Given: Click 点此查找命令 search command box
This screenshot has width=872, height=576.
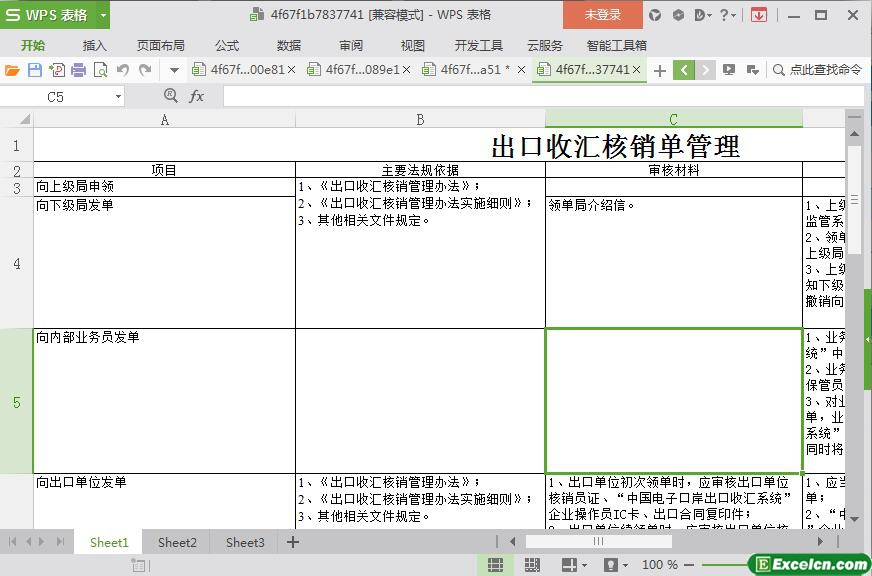Looking at the screenshot, I should click(817, 70).
